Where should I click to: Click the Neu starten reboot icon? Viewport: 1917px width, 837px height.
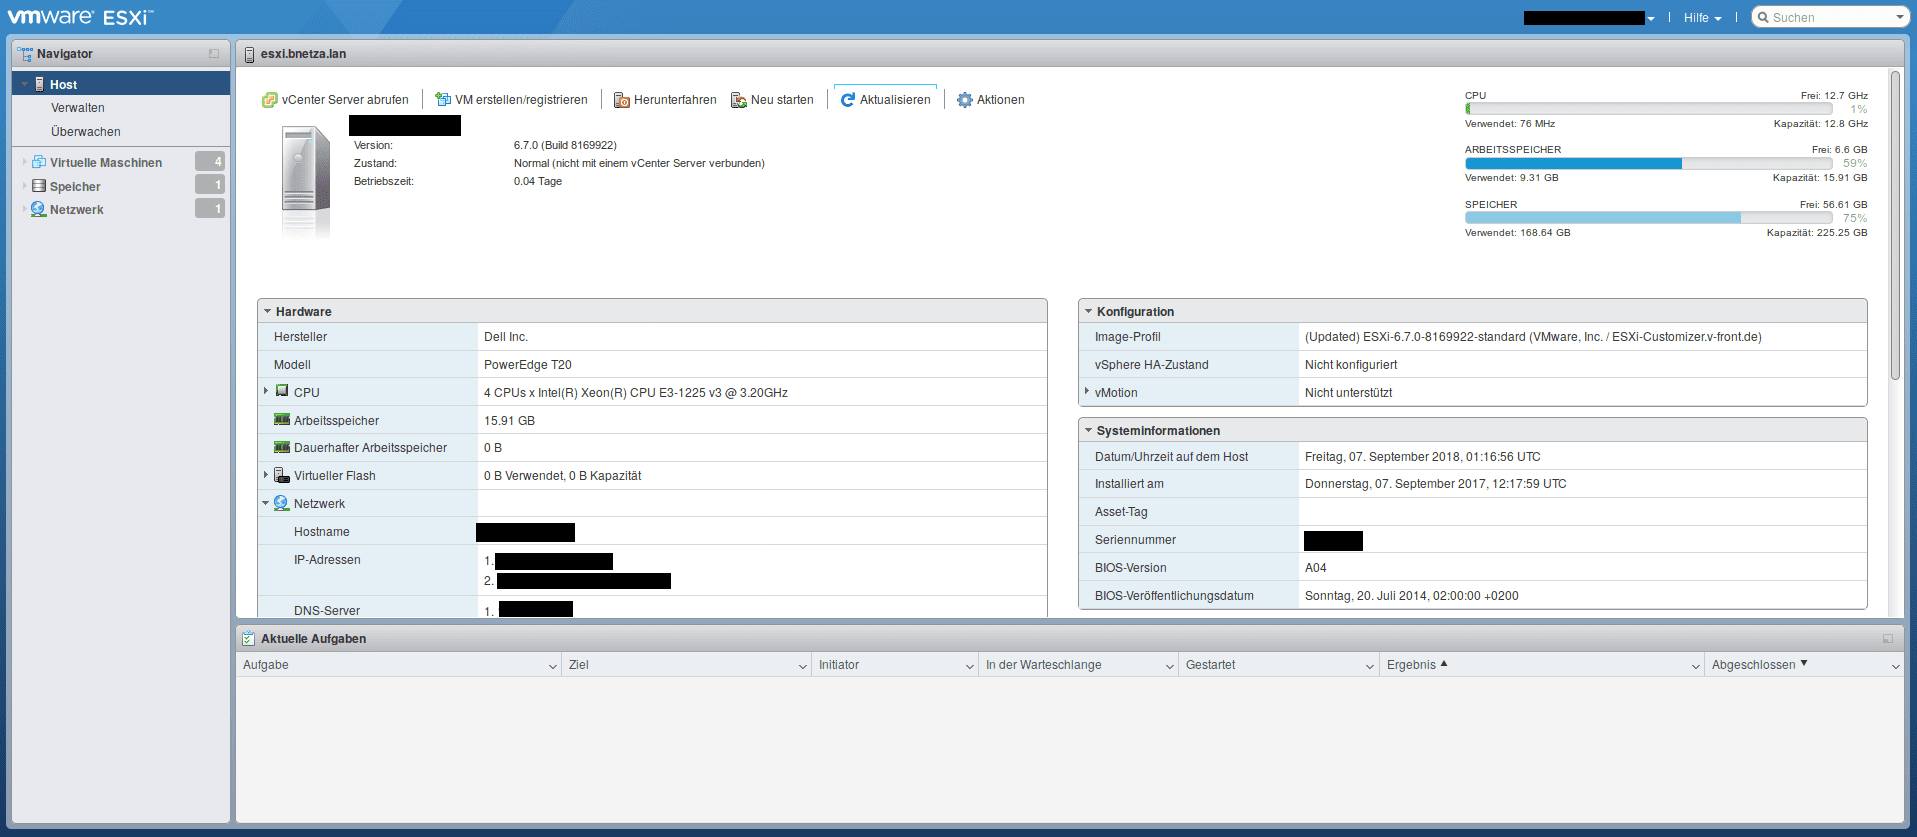coord(739,100)
